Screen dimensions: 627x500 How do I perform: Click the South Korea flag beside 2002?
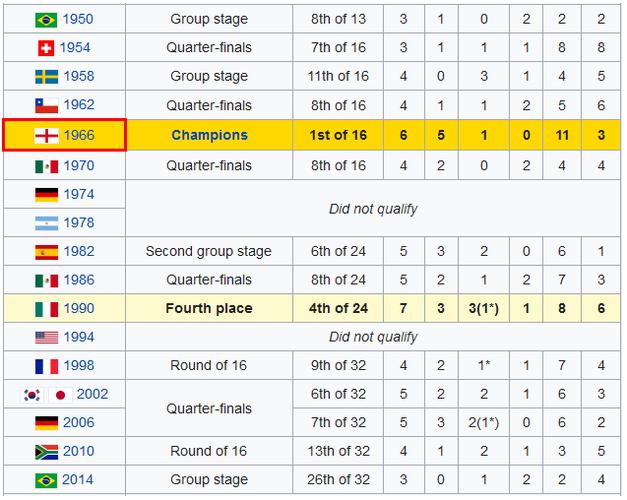tap(30, 395)
